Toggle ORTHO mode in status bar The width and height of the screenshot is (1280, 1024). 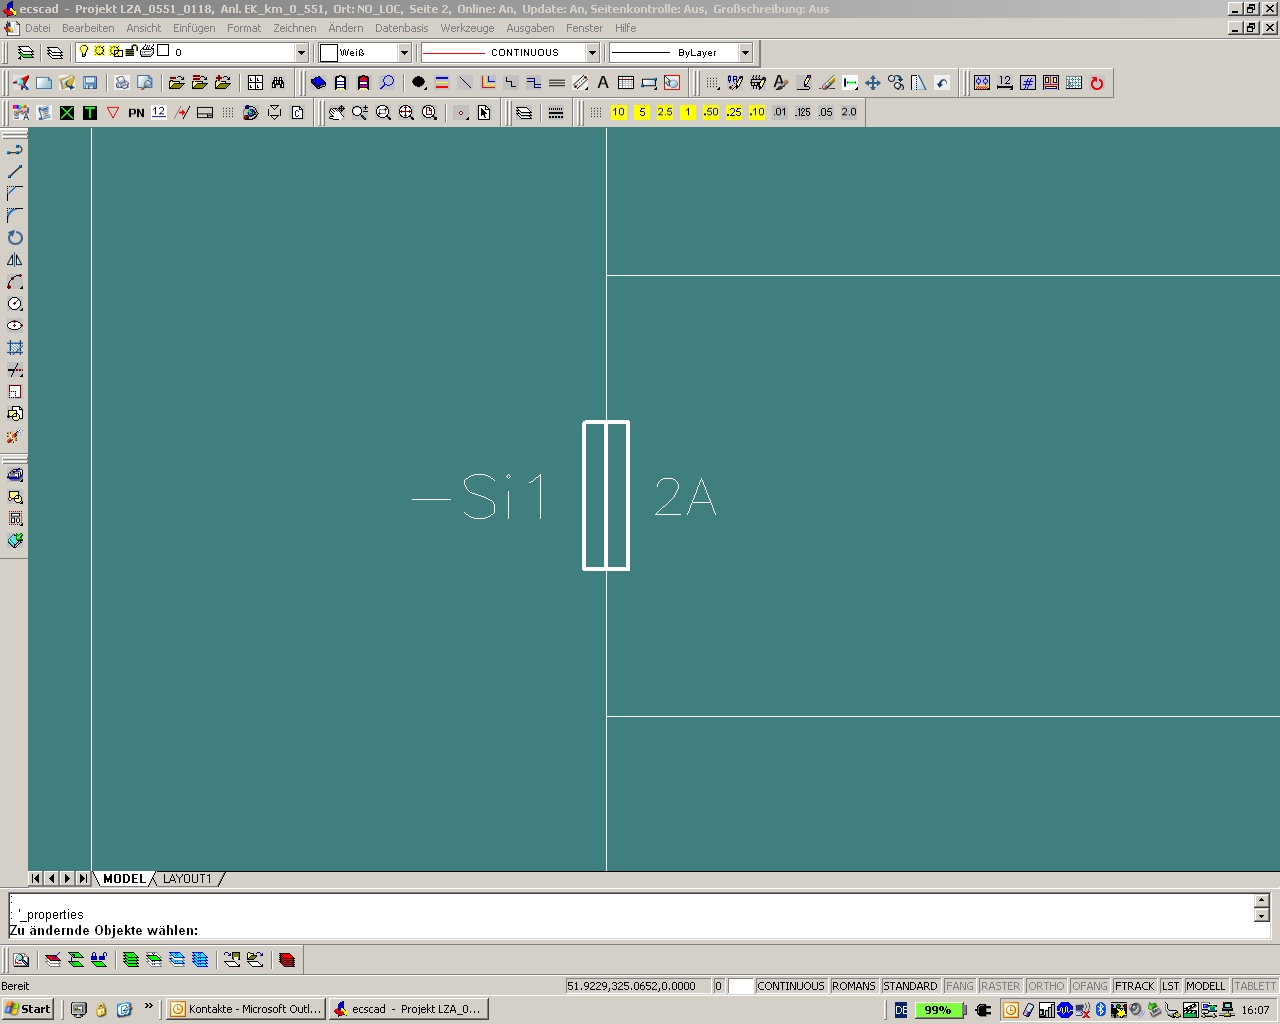(x=1046, y=986)
